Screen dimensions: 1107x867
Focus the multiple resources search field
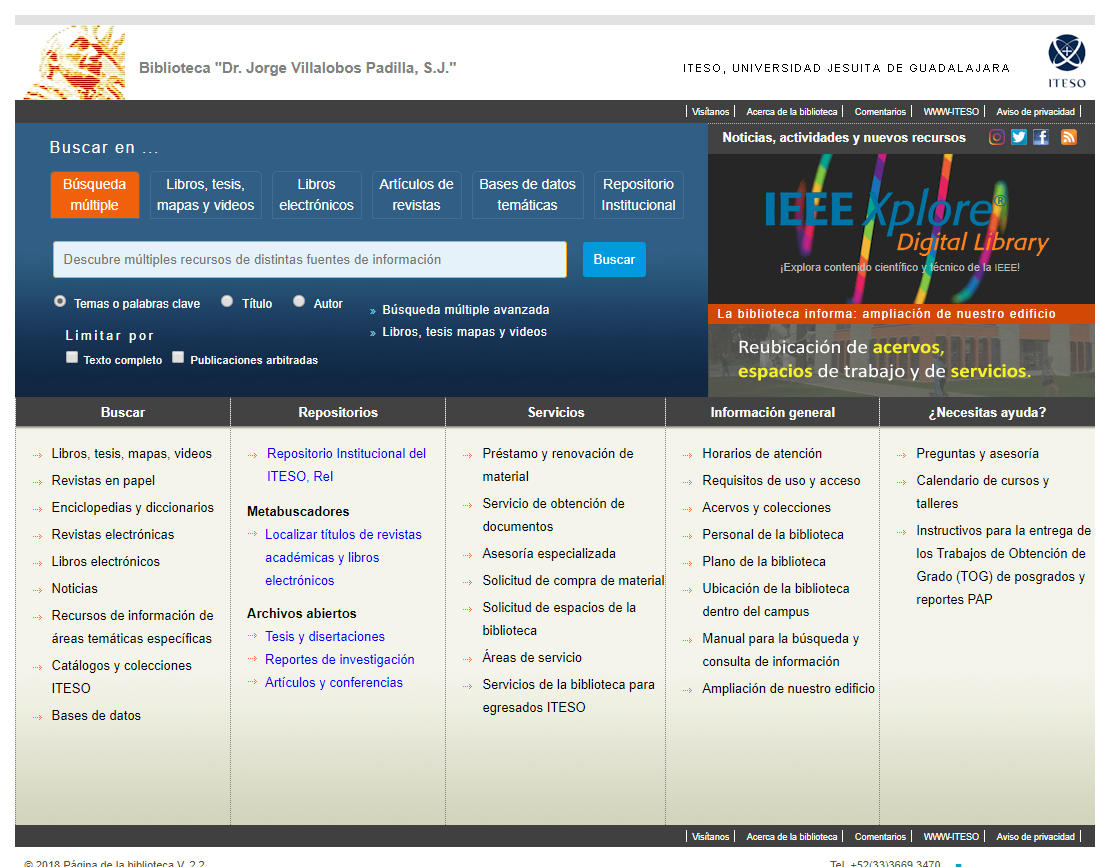point(310,259)
